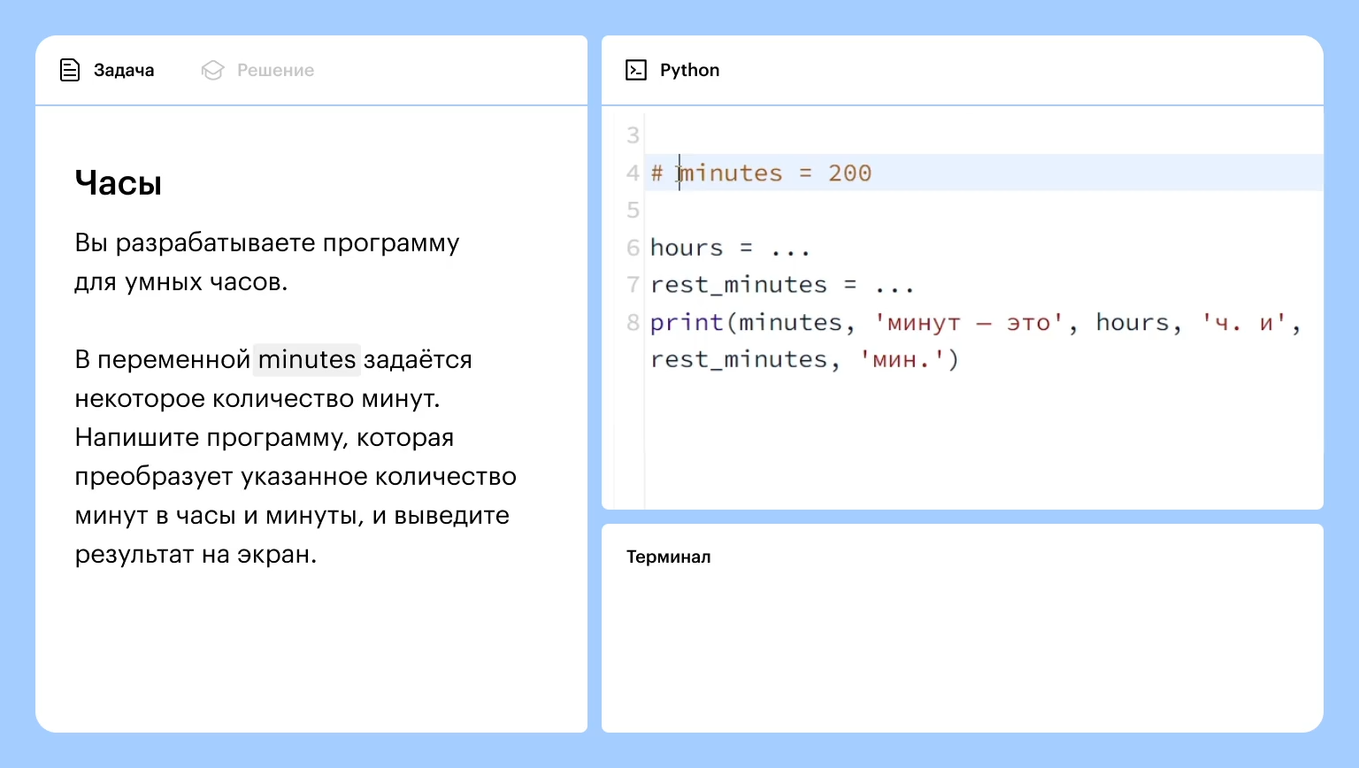Viewport: 1359px width, 768px height.
Task: Click the string 'мин.' in the print call
Action: (x=901, y=358)
